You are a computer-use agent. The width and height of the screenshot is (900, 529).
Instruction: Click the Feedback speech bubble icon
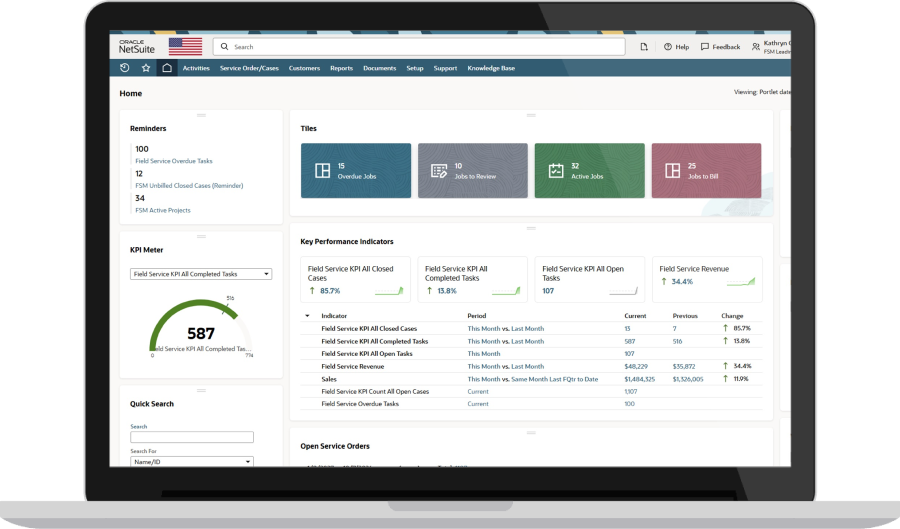coord(705,47)
